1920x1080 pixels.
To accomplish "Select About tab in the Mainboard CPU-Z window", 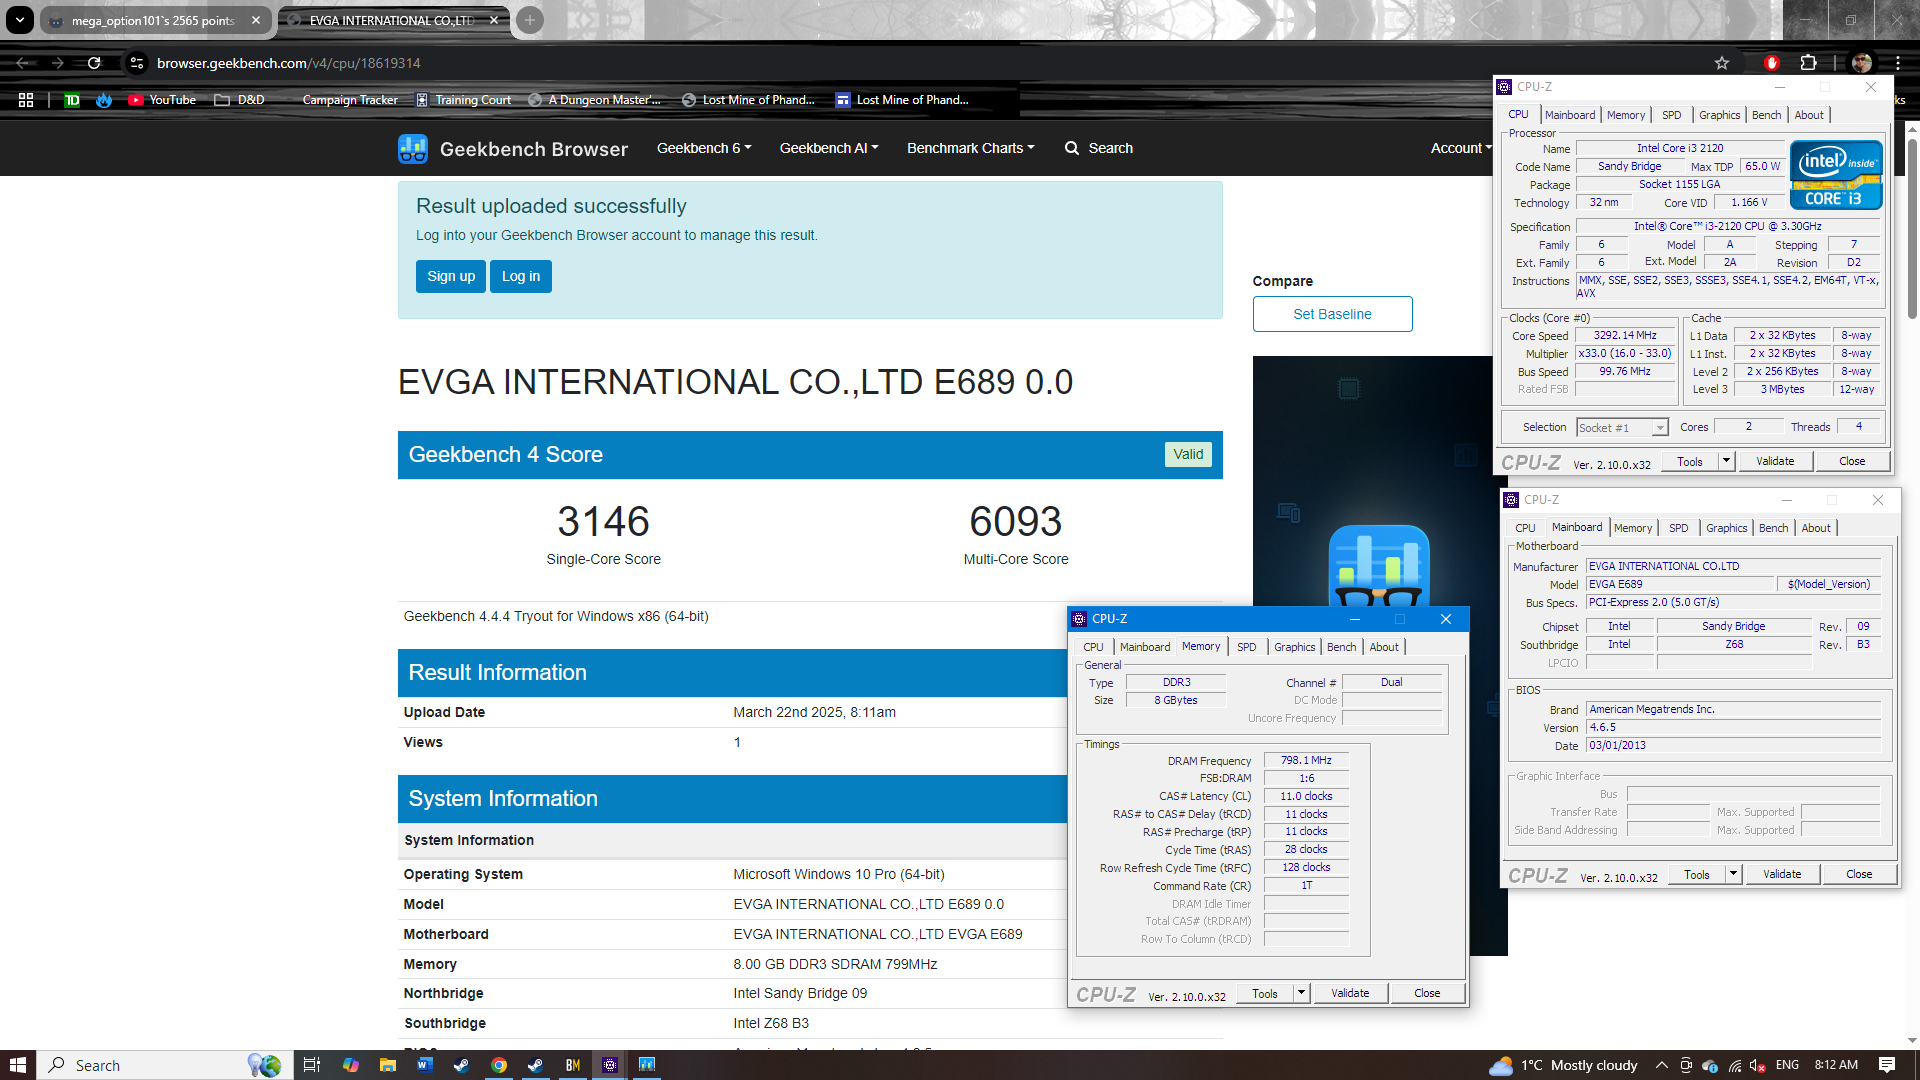I will pyautogui.click(x=1816, y=528).
